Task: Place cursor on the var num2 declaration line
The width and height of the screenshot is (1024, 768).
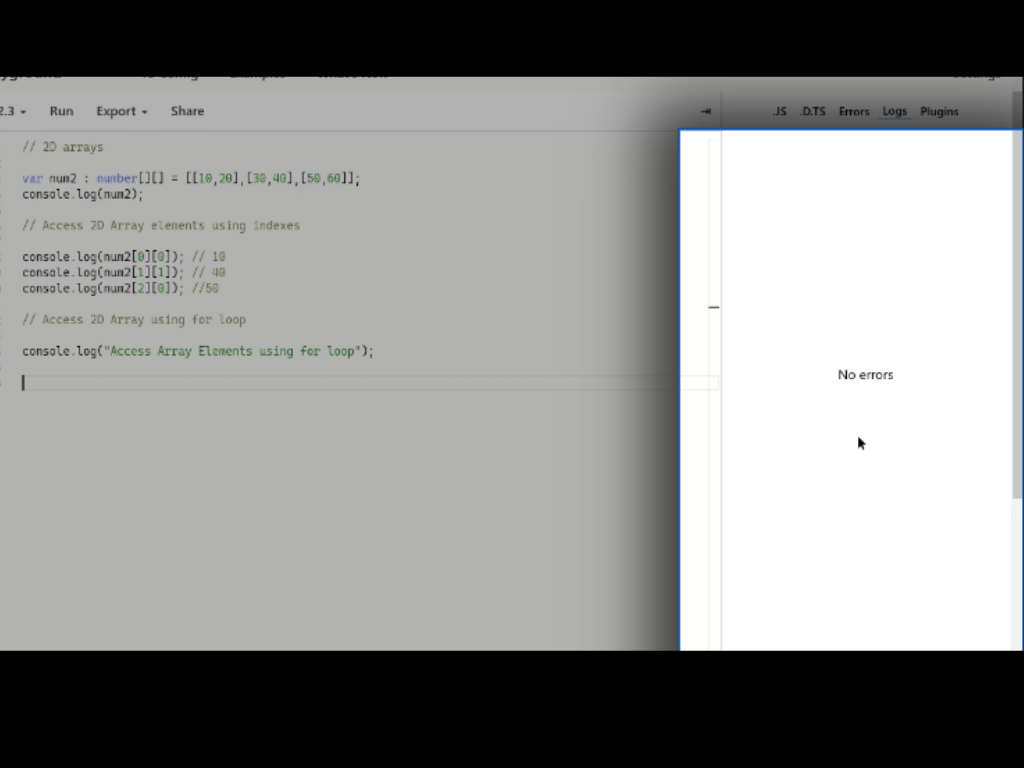Action: pos(190,178)
